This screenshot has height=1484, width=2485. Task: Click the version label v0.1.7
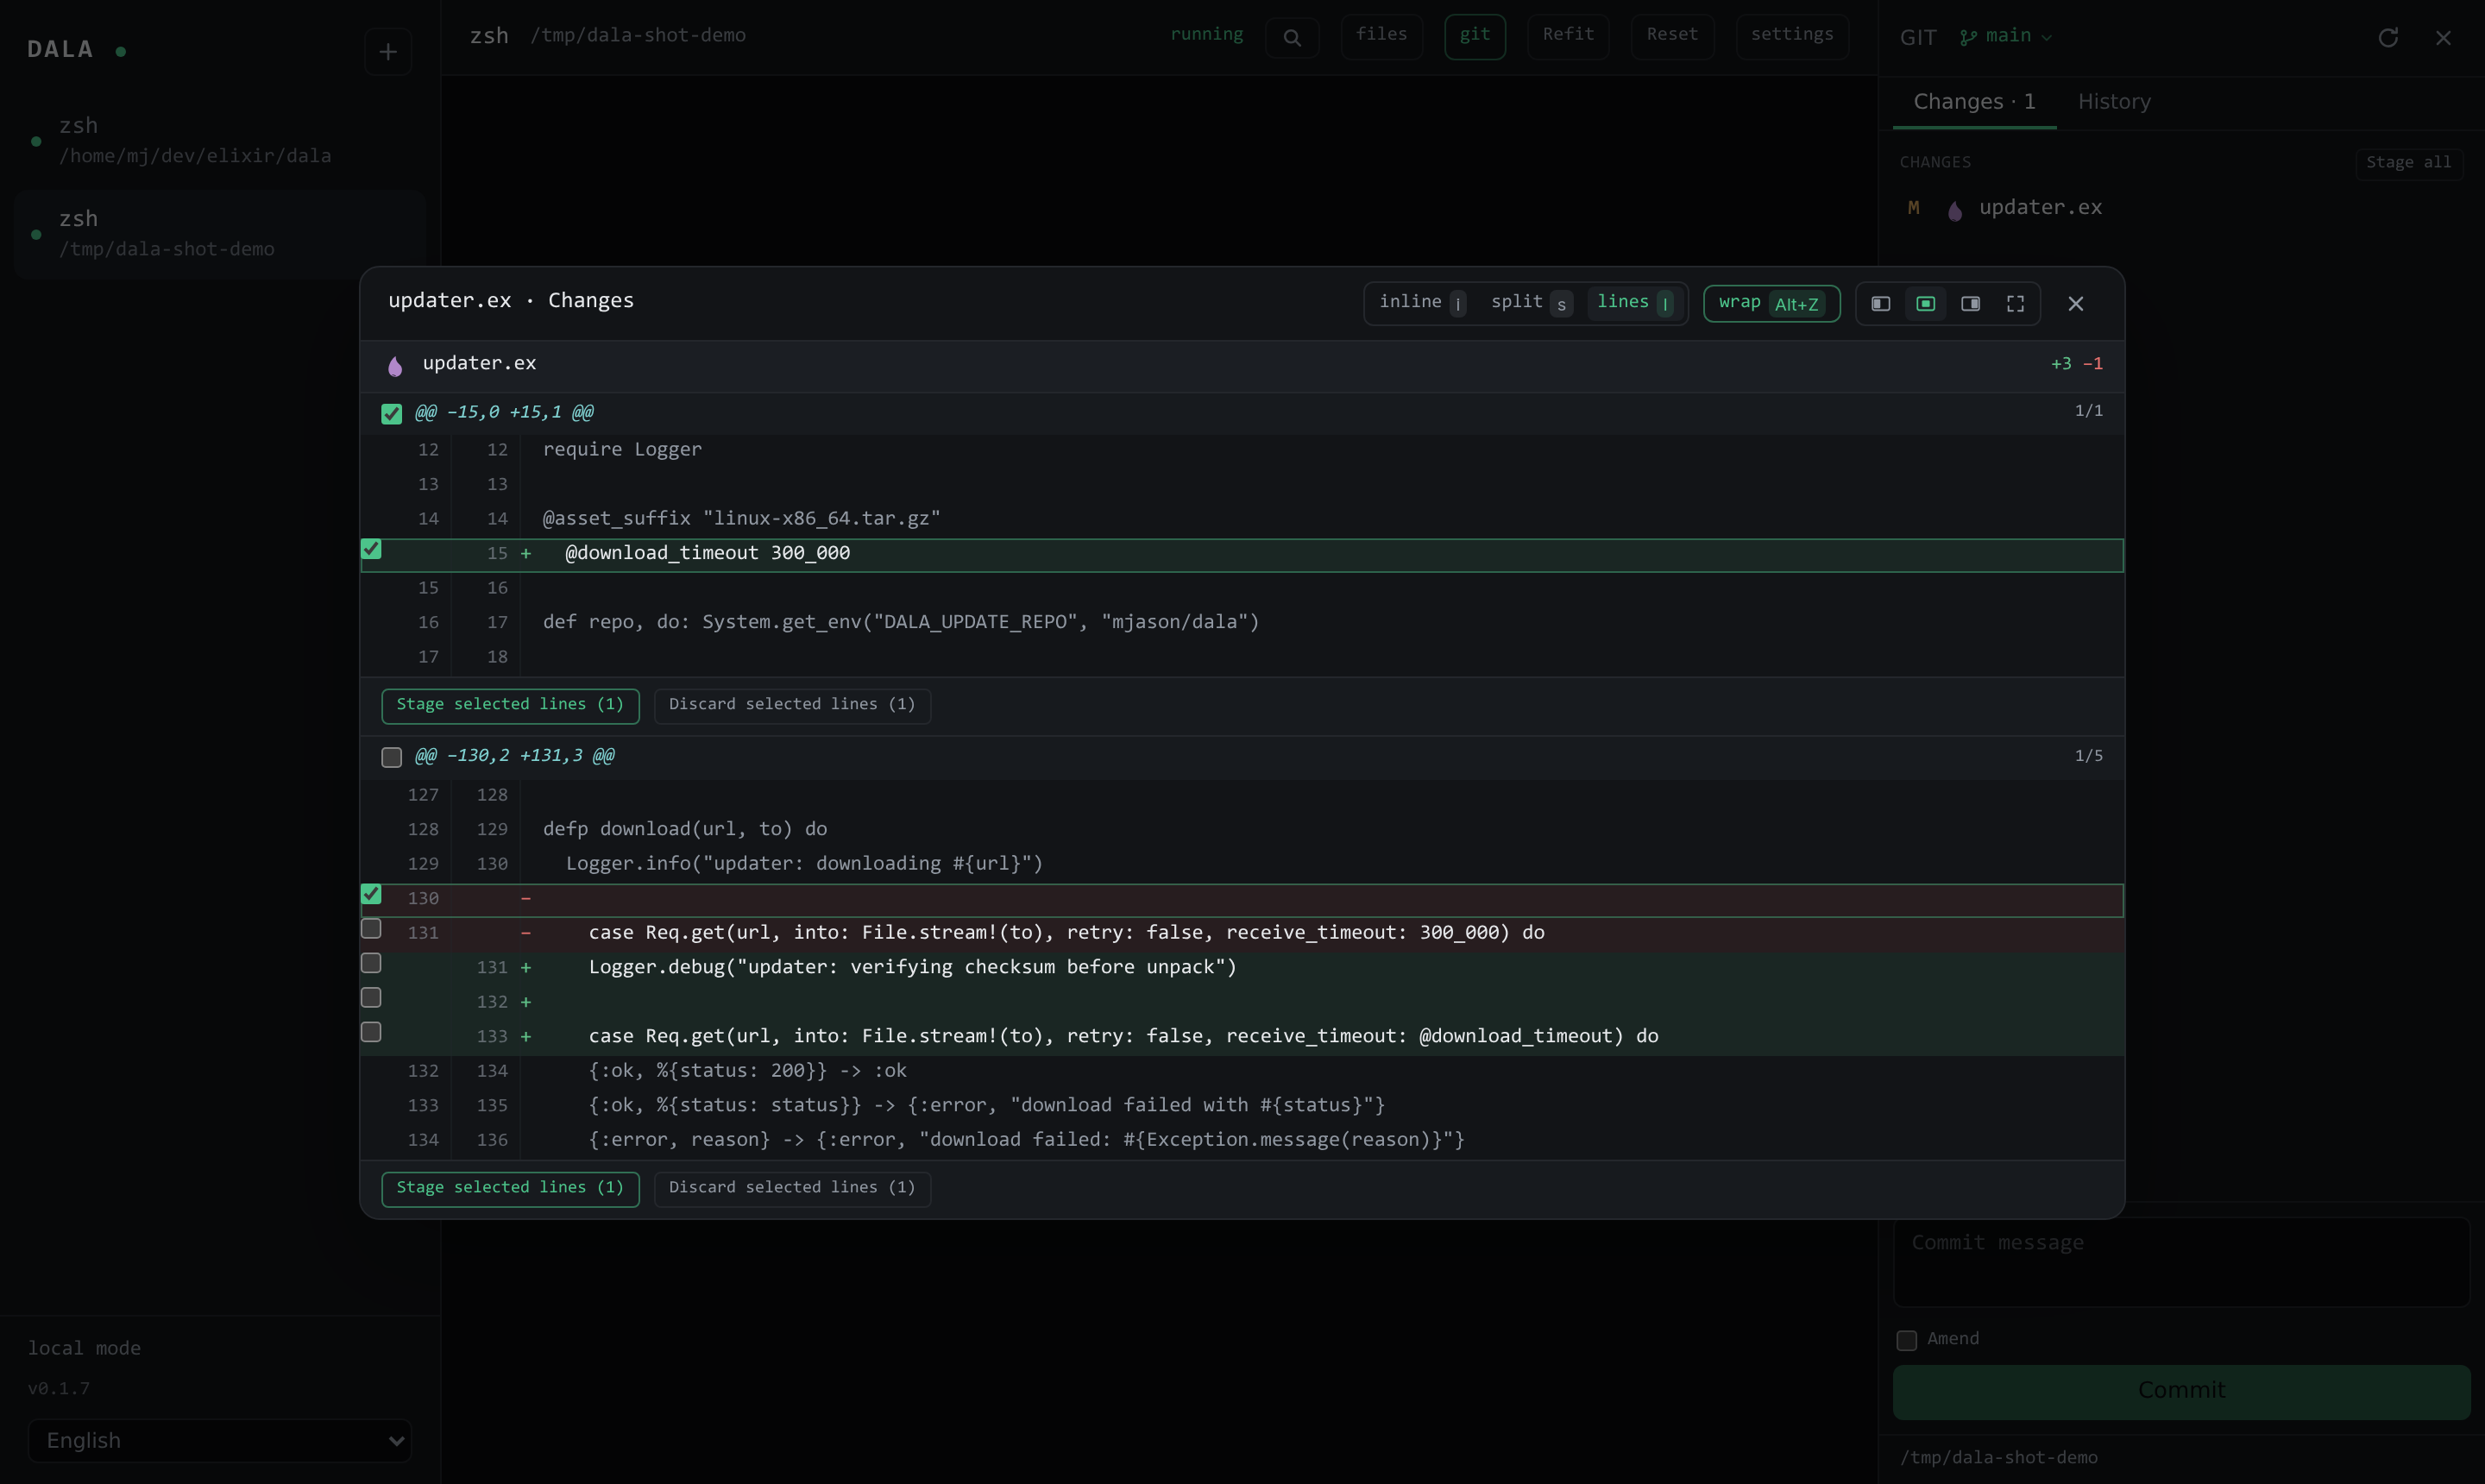point(58,1389)
